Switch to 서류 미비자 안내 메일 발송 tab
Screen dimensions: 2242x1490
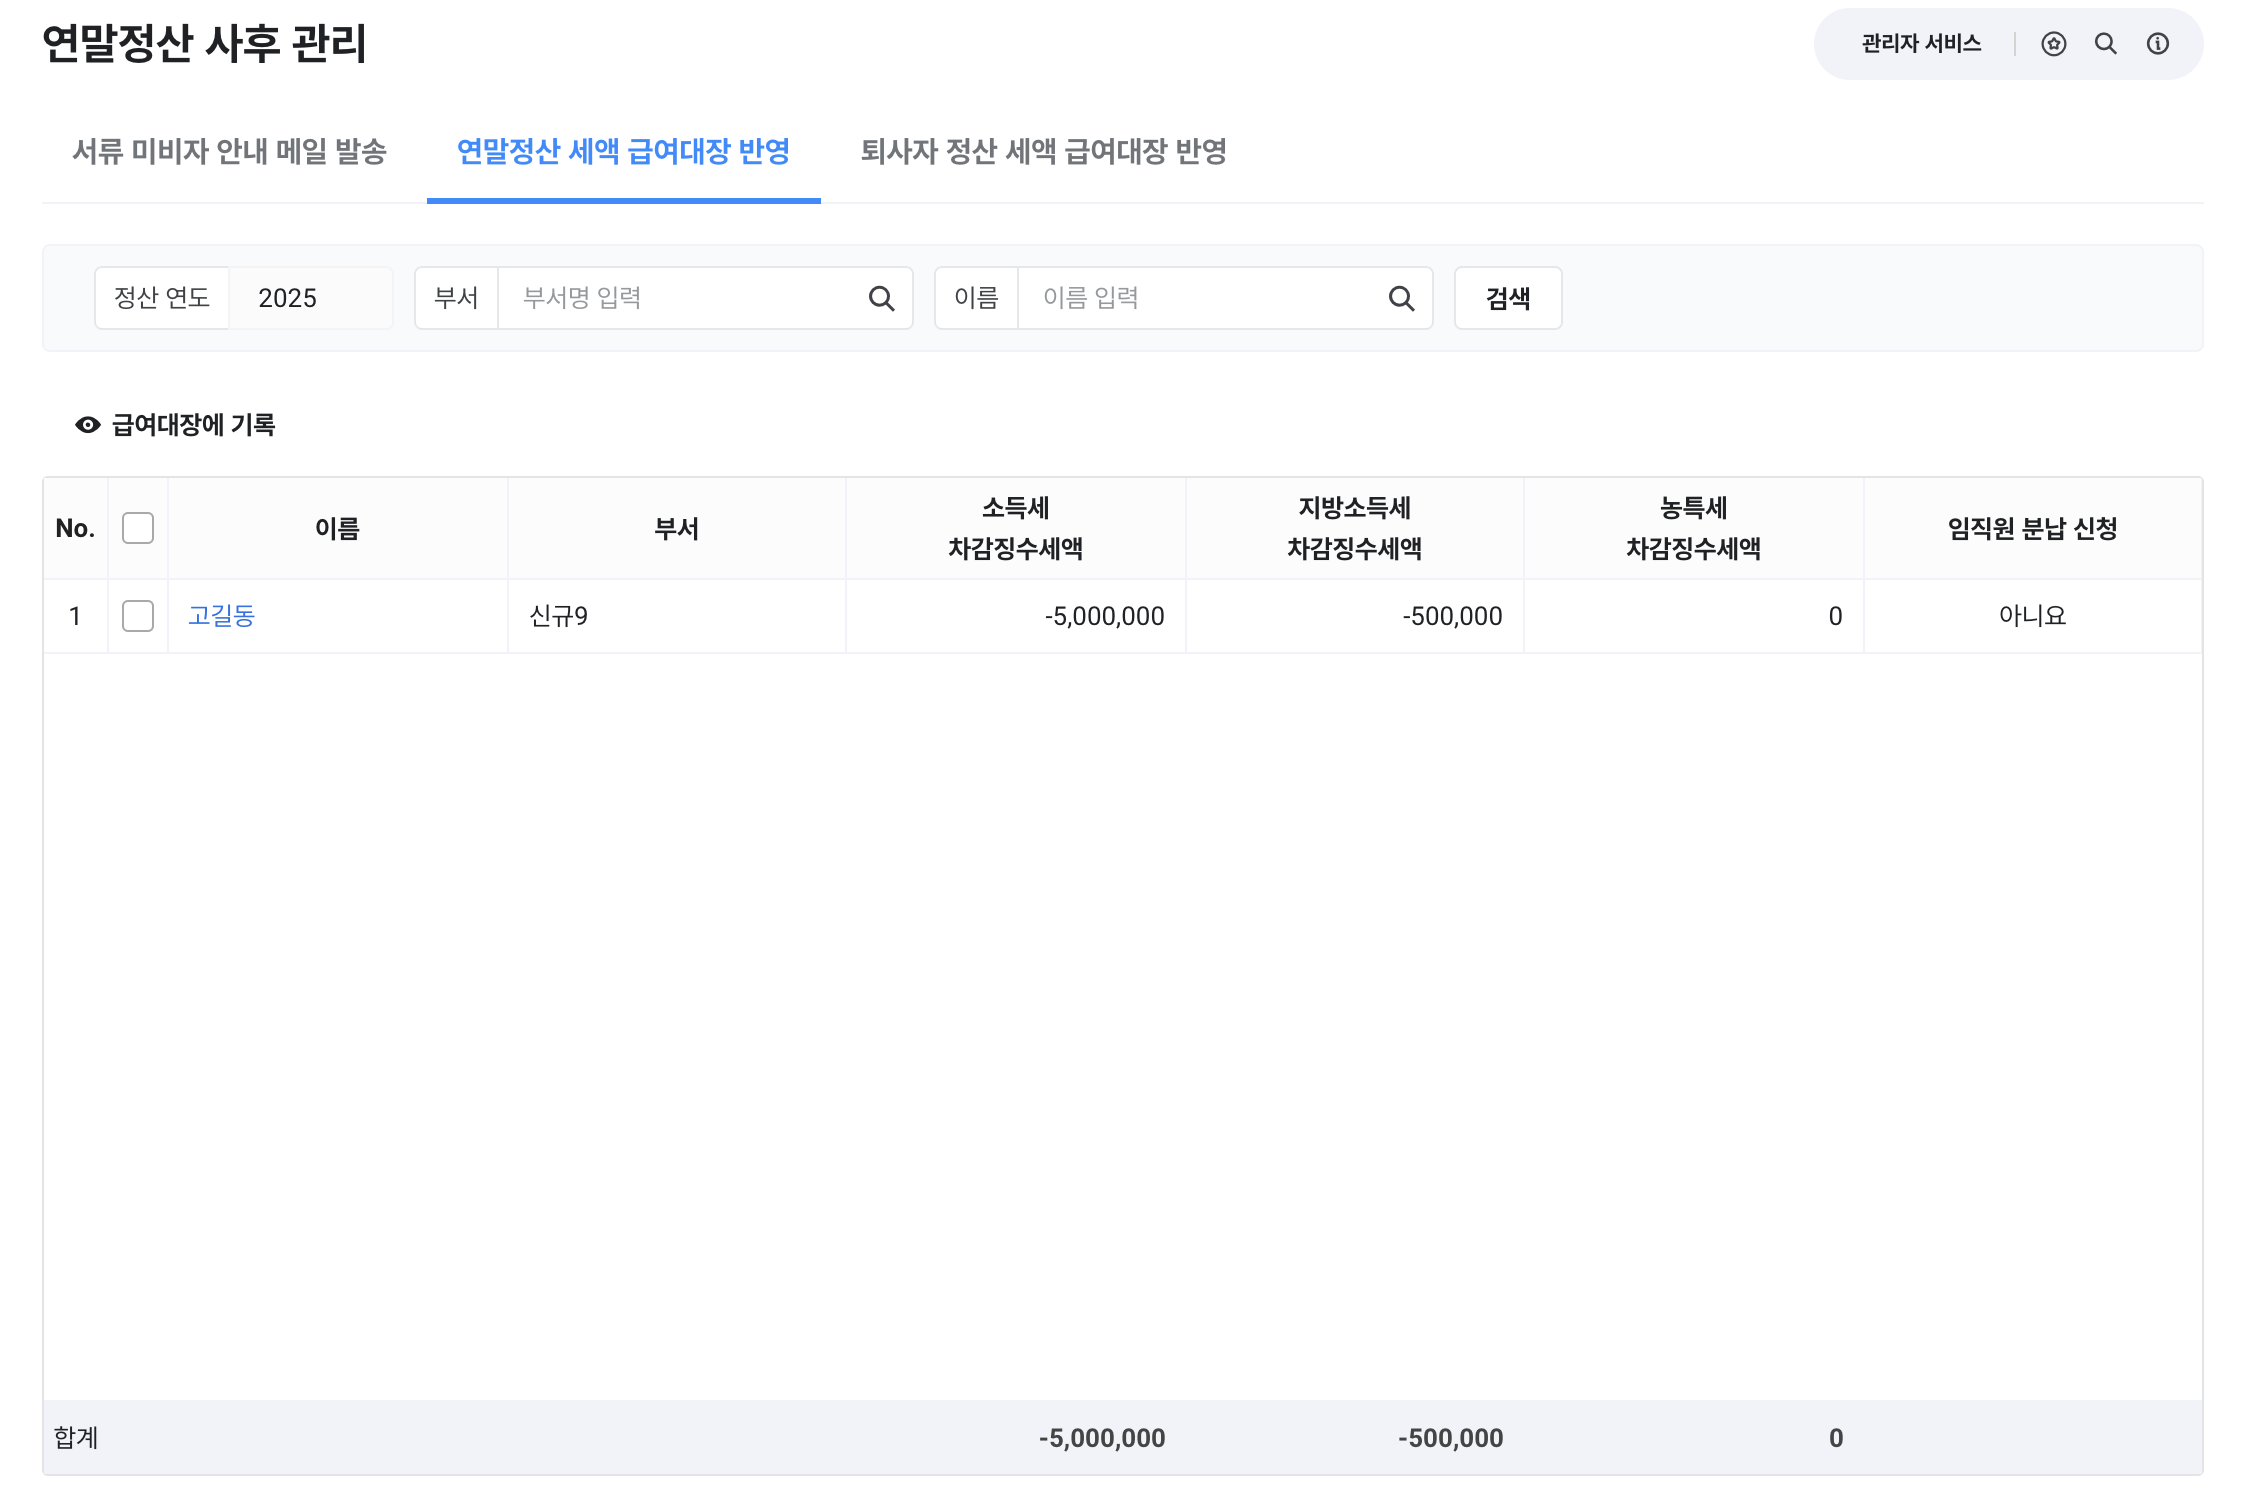(x=229, y=152)
